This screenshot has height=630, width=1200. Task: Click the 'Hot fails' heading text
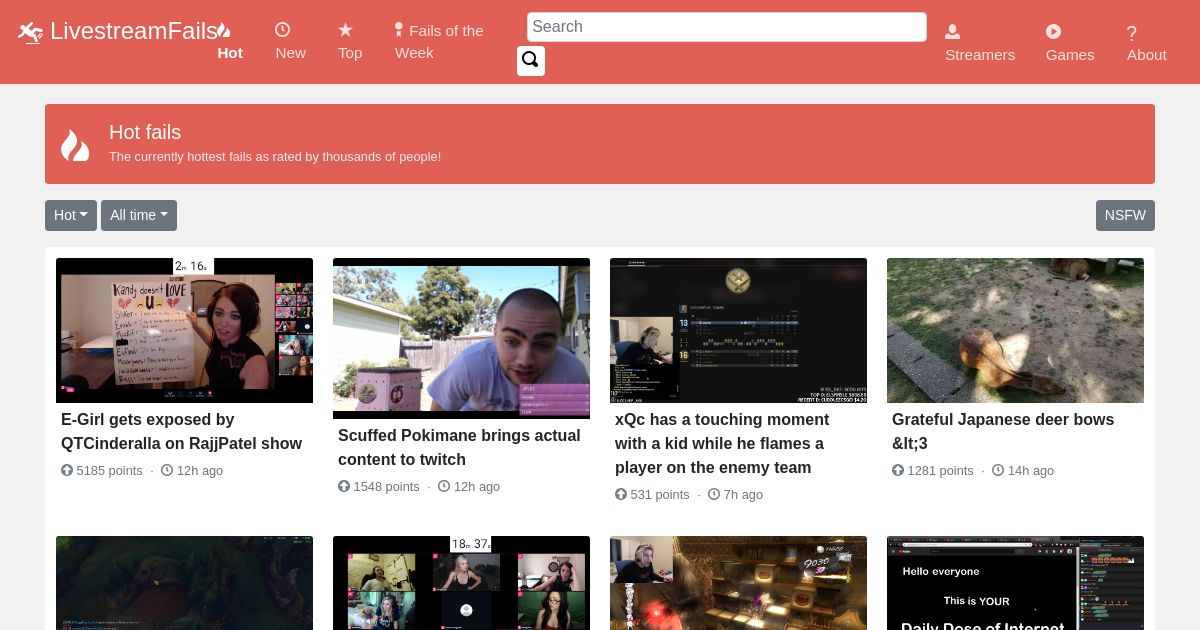145,132
